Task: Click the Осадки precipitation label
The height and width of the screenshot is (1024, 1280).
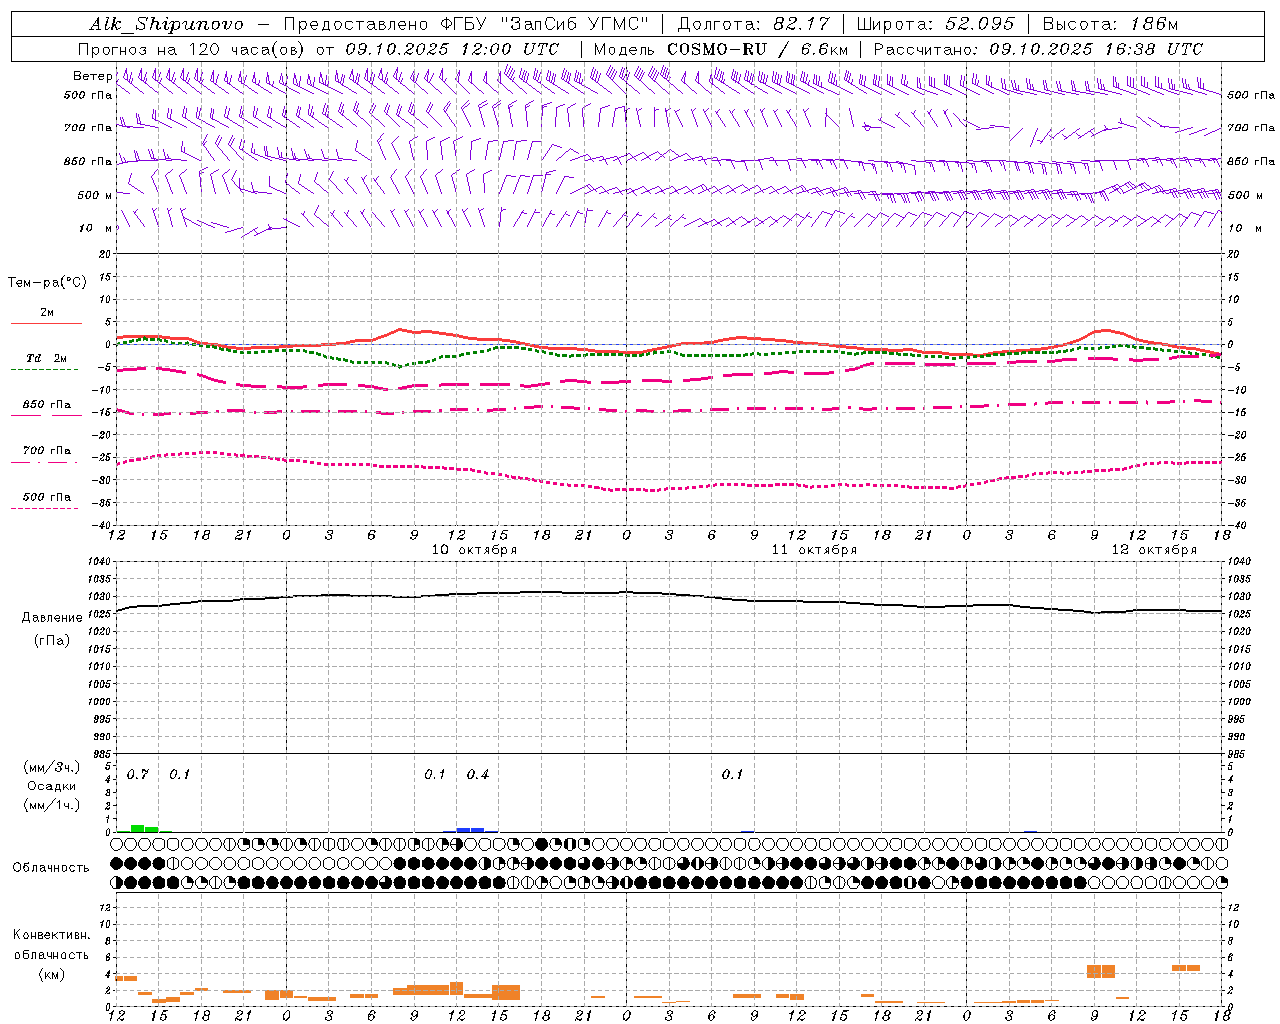Action: coord(51,786)
